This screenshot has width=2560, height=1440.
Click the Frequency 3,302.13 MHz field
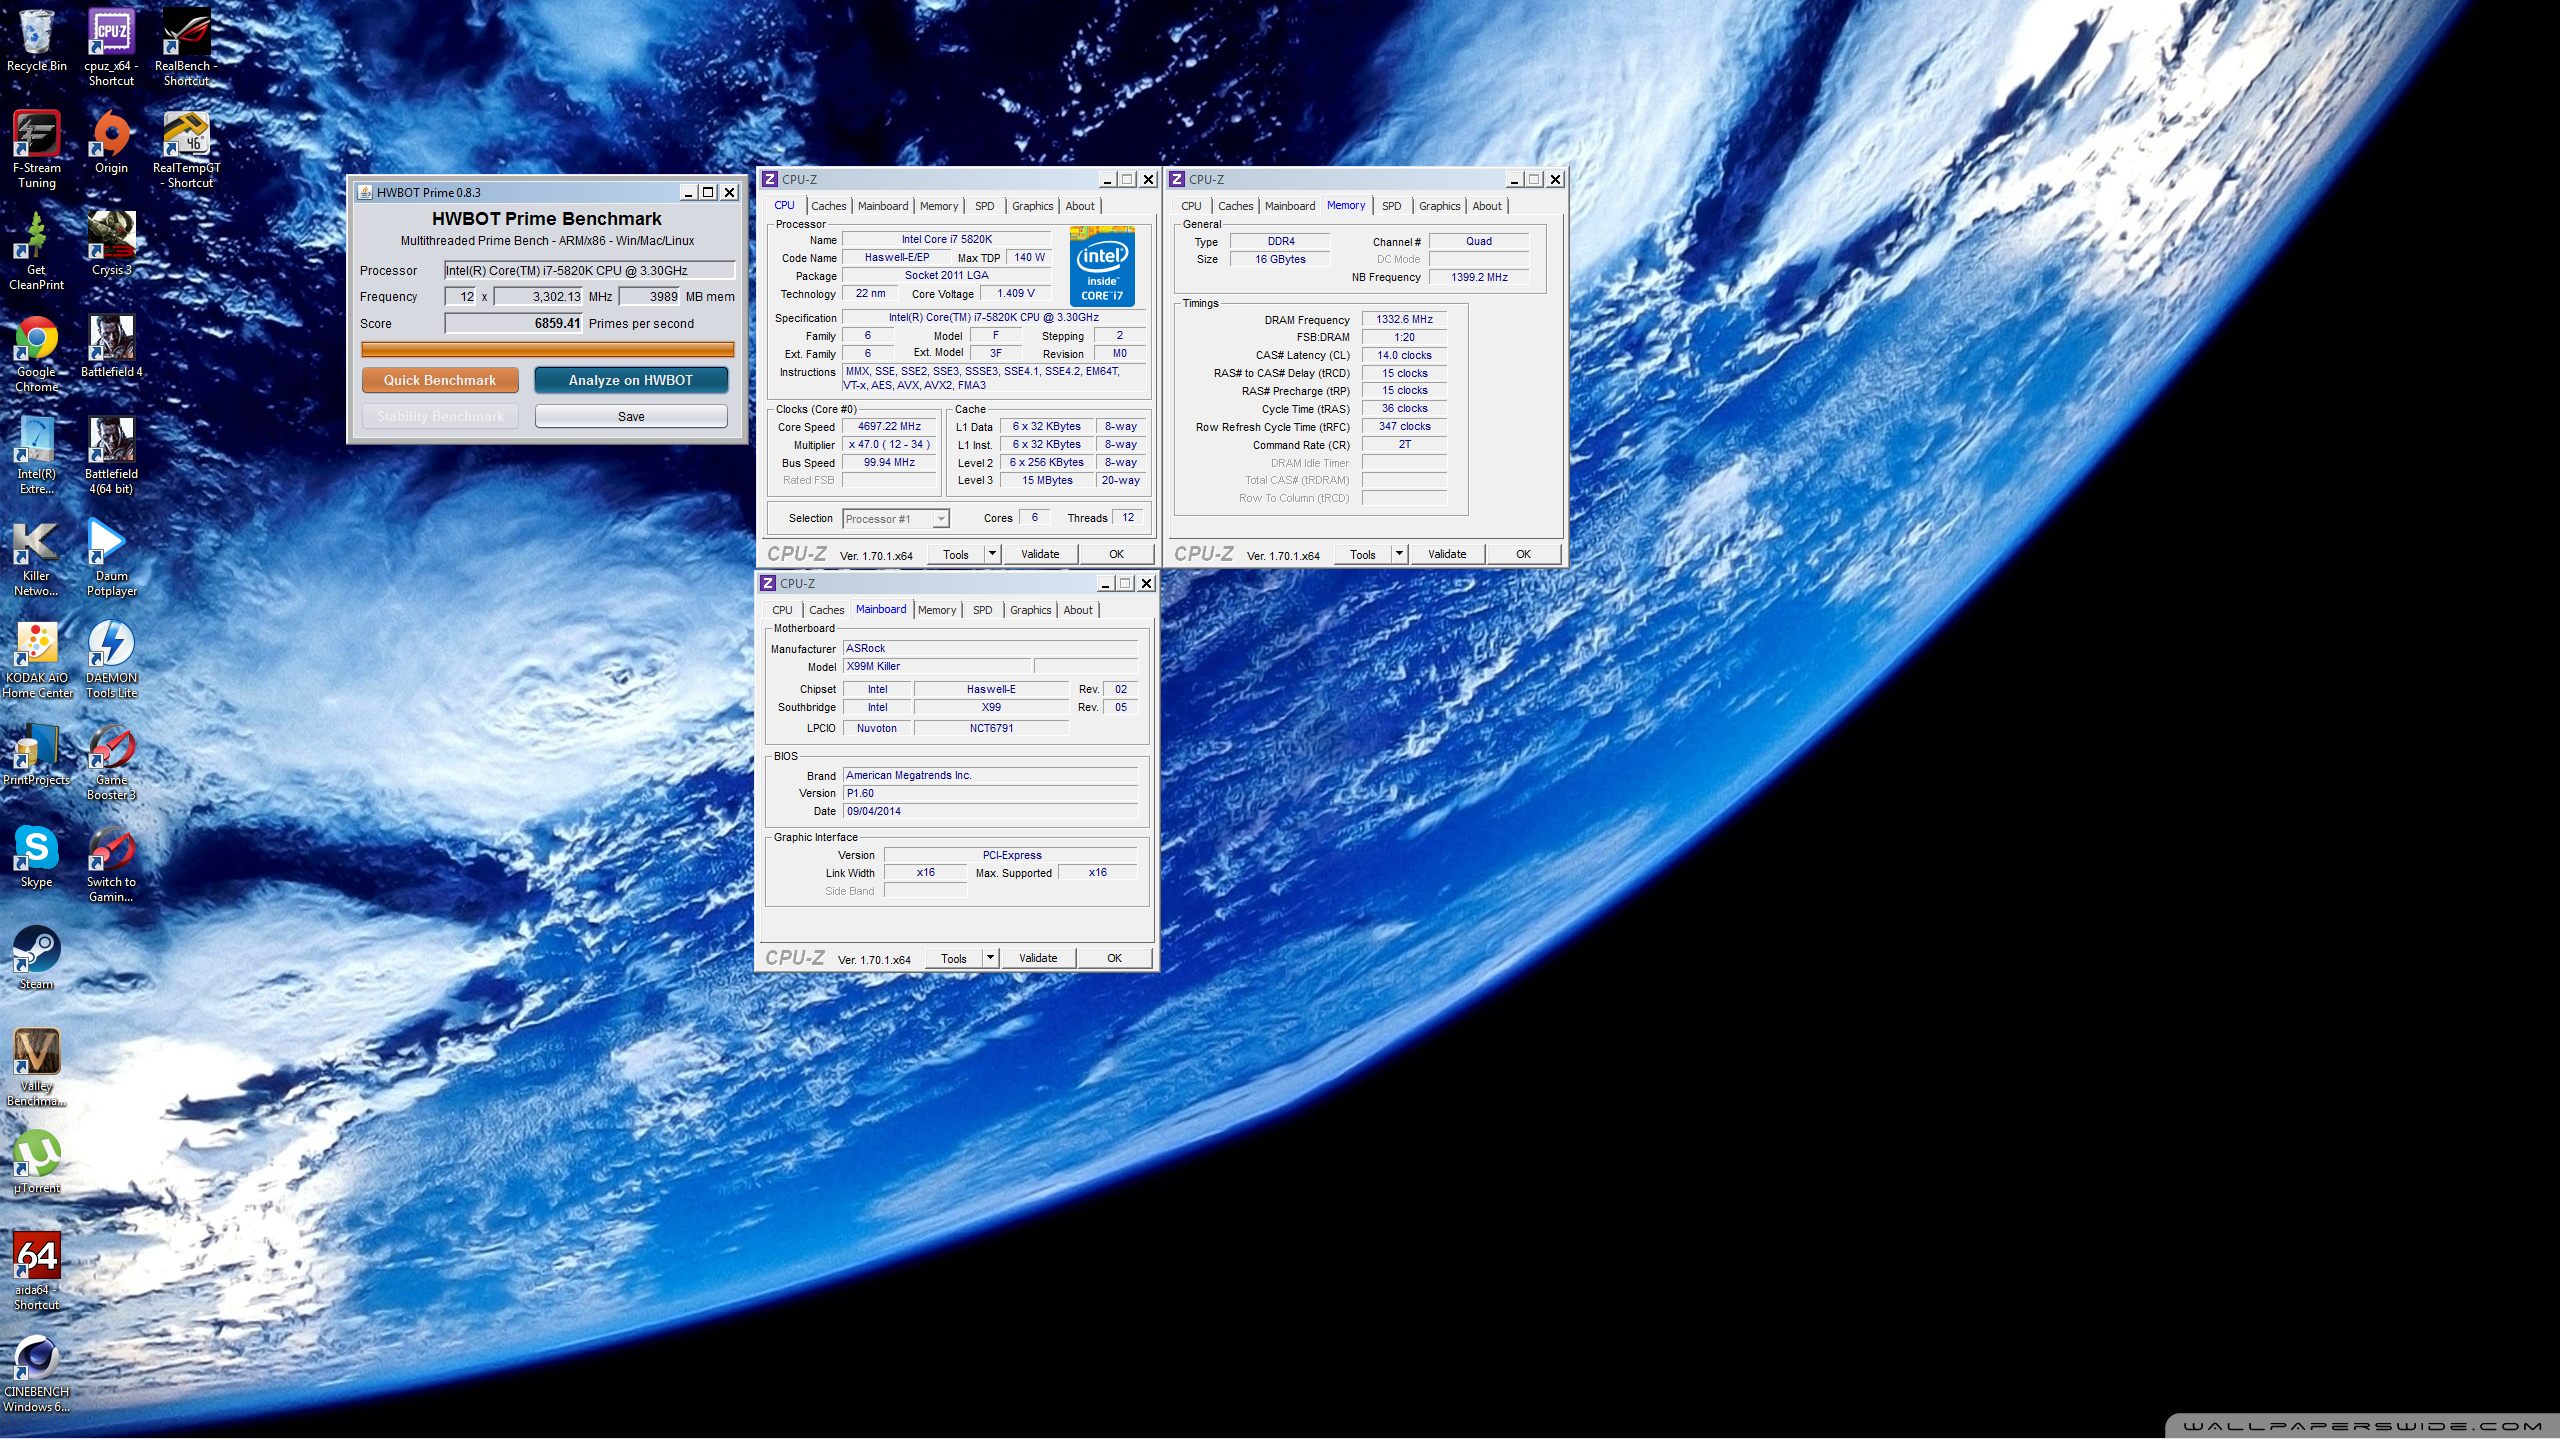coord(538,296)
